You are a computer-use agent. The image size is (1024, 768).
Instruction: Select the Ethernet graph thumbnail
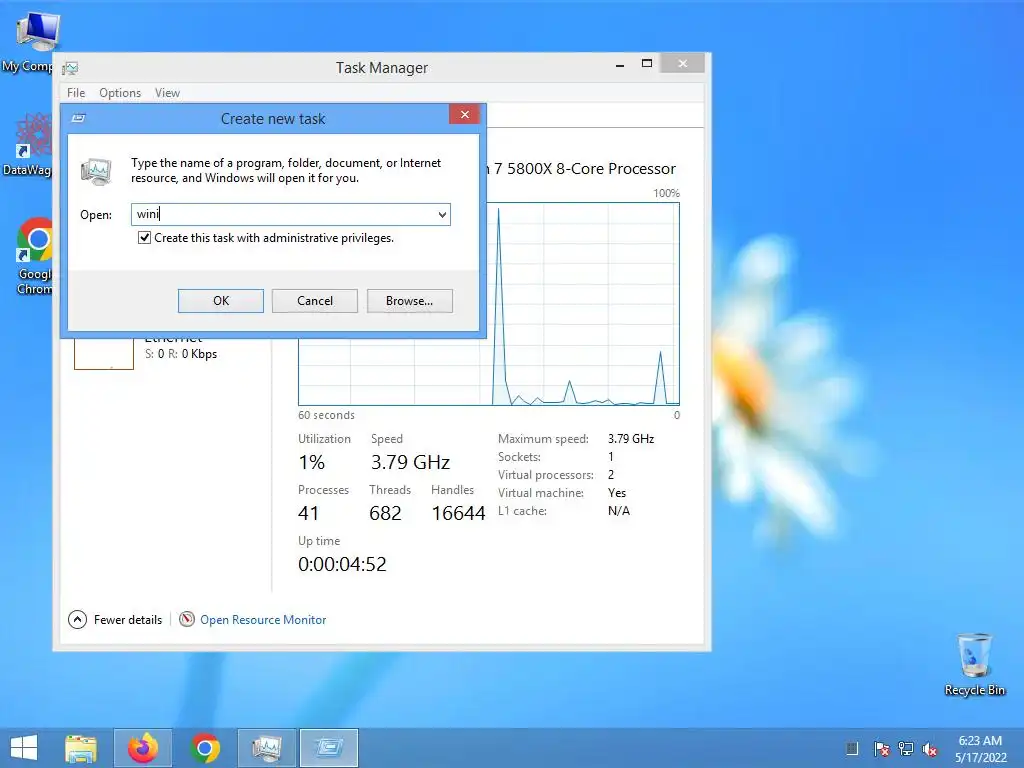[x=104, y=355]
